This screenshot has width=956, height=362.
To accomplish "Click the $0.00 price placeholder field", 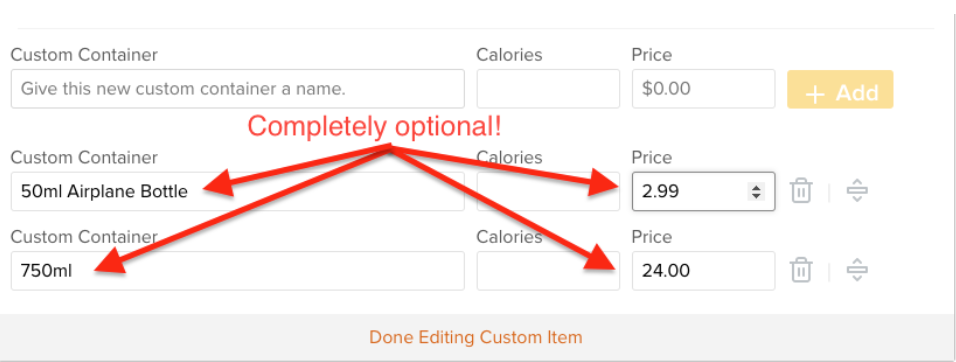I will click(704, 89).
